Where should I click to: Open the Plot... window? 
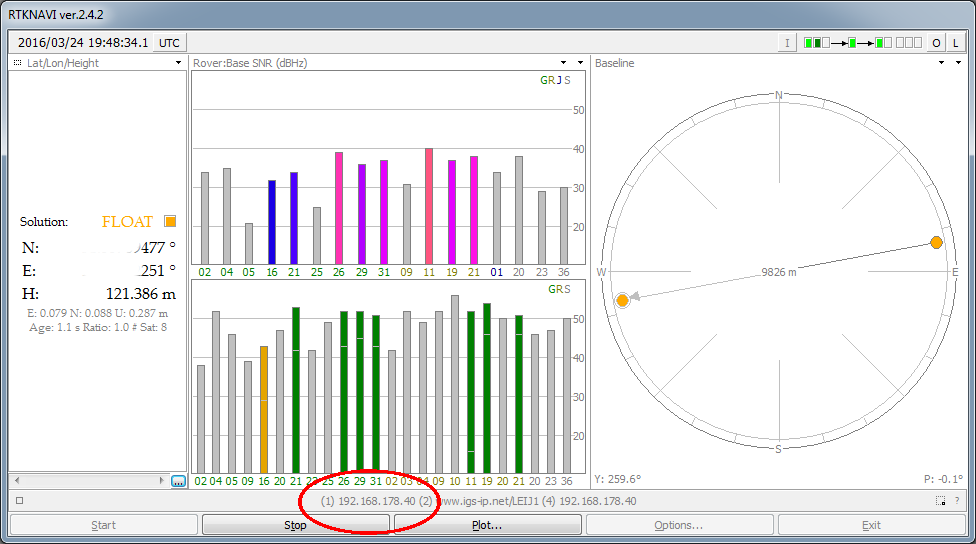pos(487,525)
